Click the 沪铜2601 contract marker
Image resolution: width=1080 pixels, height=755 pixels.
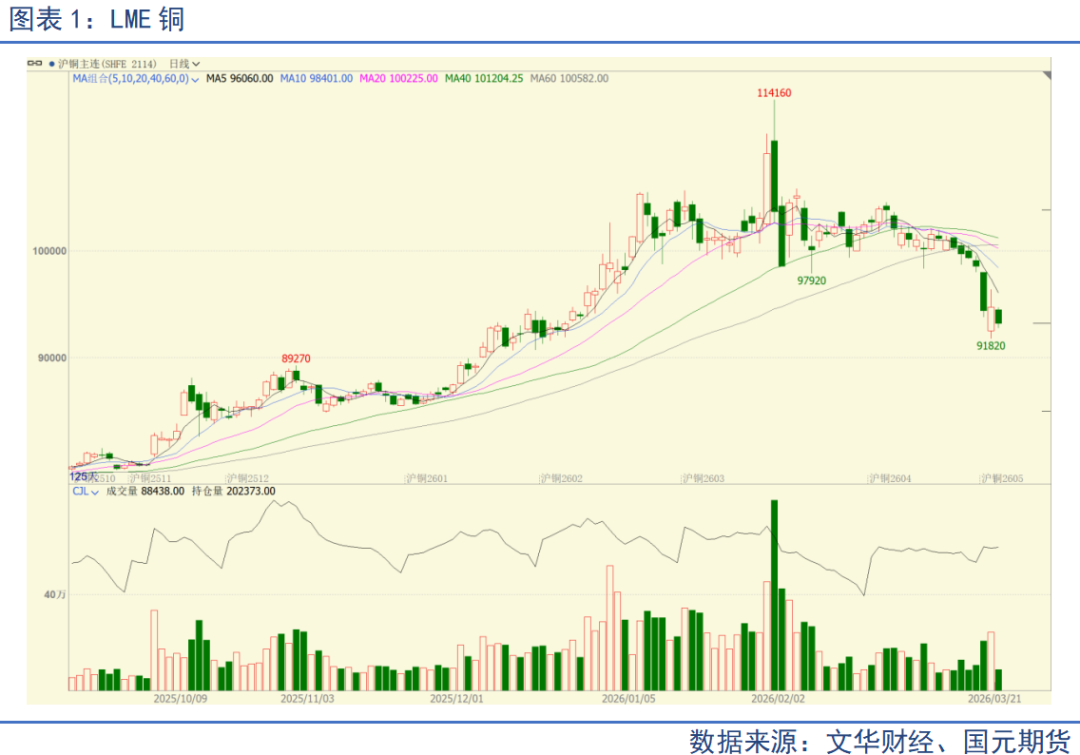click(426, 478)
